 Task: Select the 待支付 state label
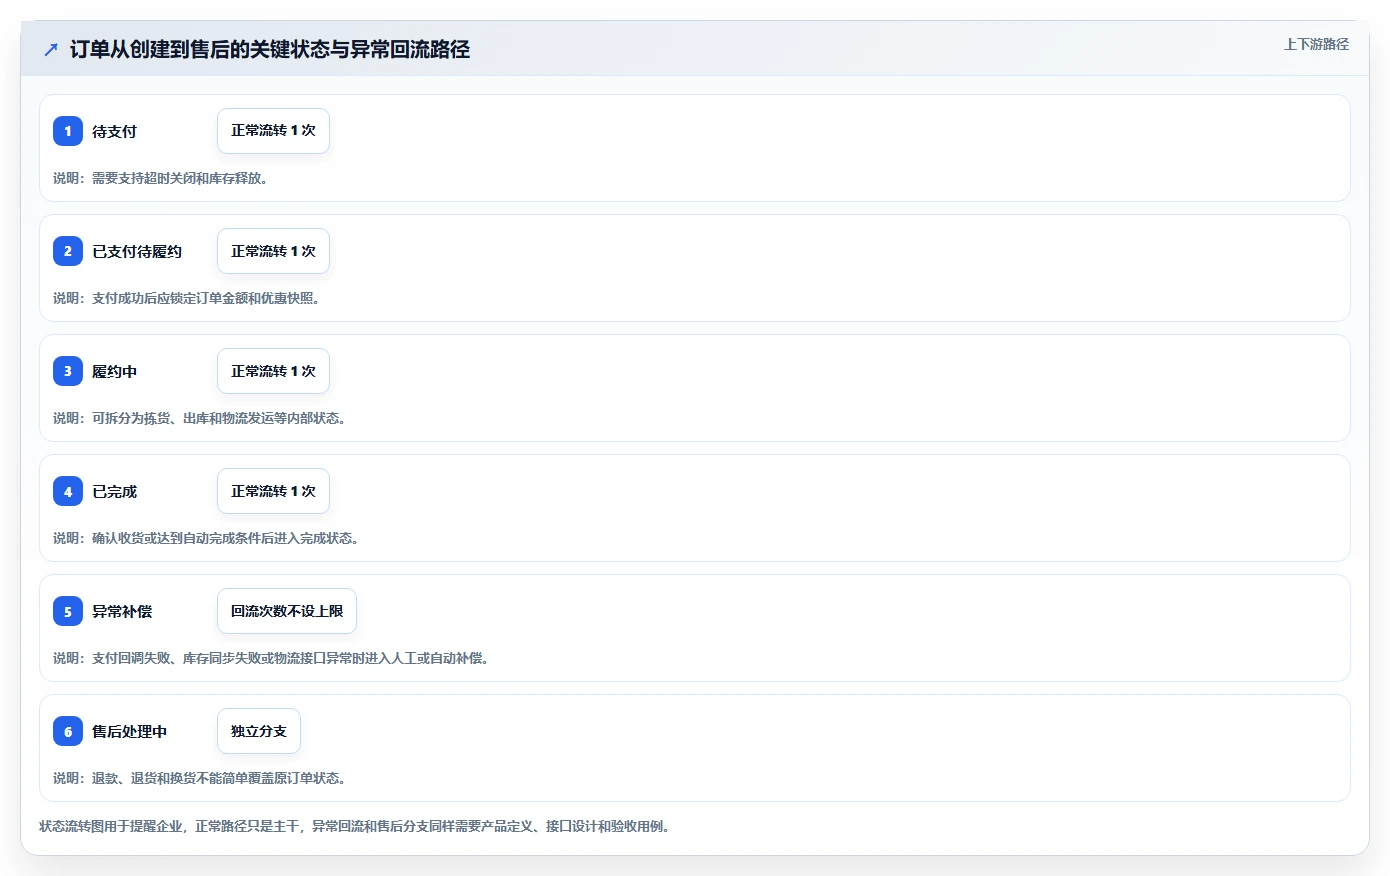114,131
